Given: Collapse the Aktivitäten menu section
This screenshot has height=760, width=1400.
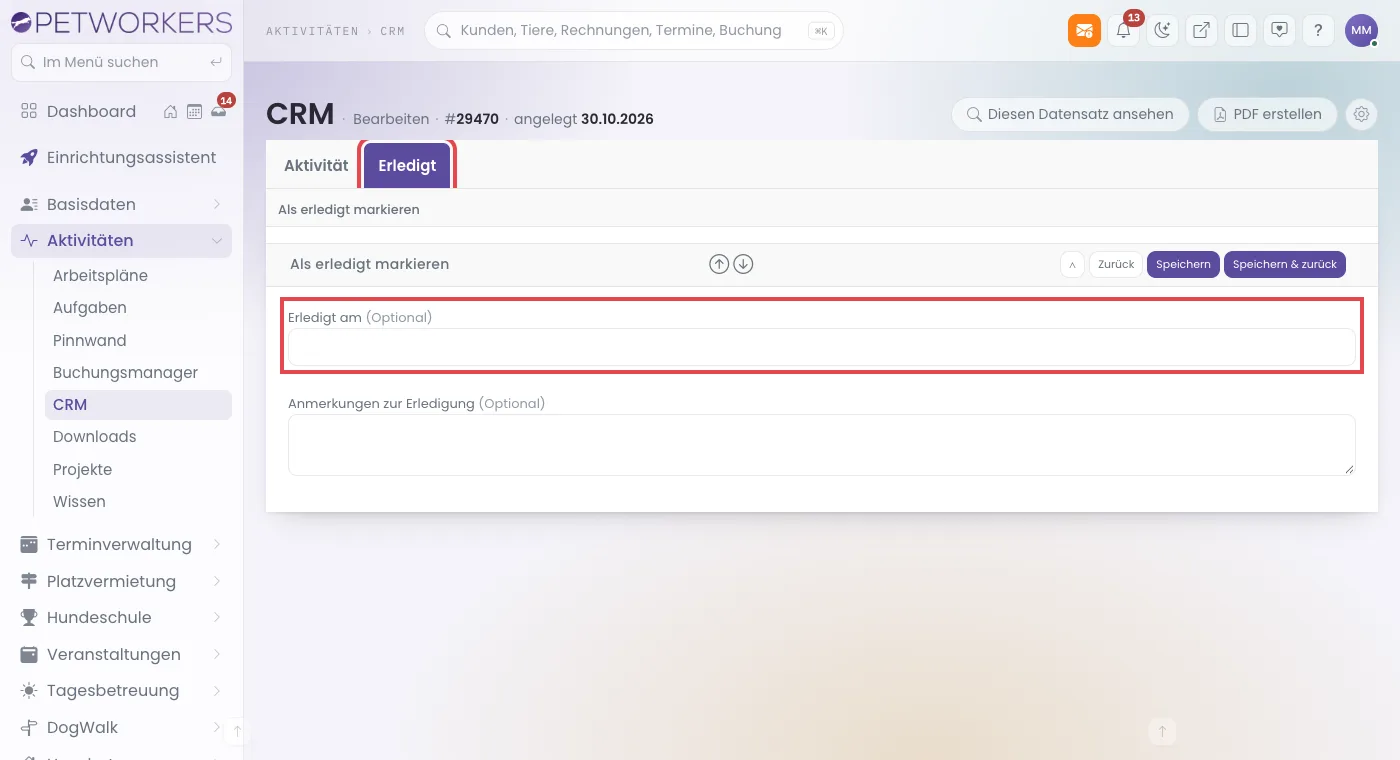Looking at the screenshot, I should (121, 240).
